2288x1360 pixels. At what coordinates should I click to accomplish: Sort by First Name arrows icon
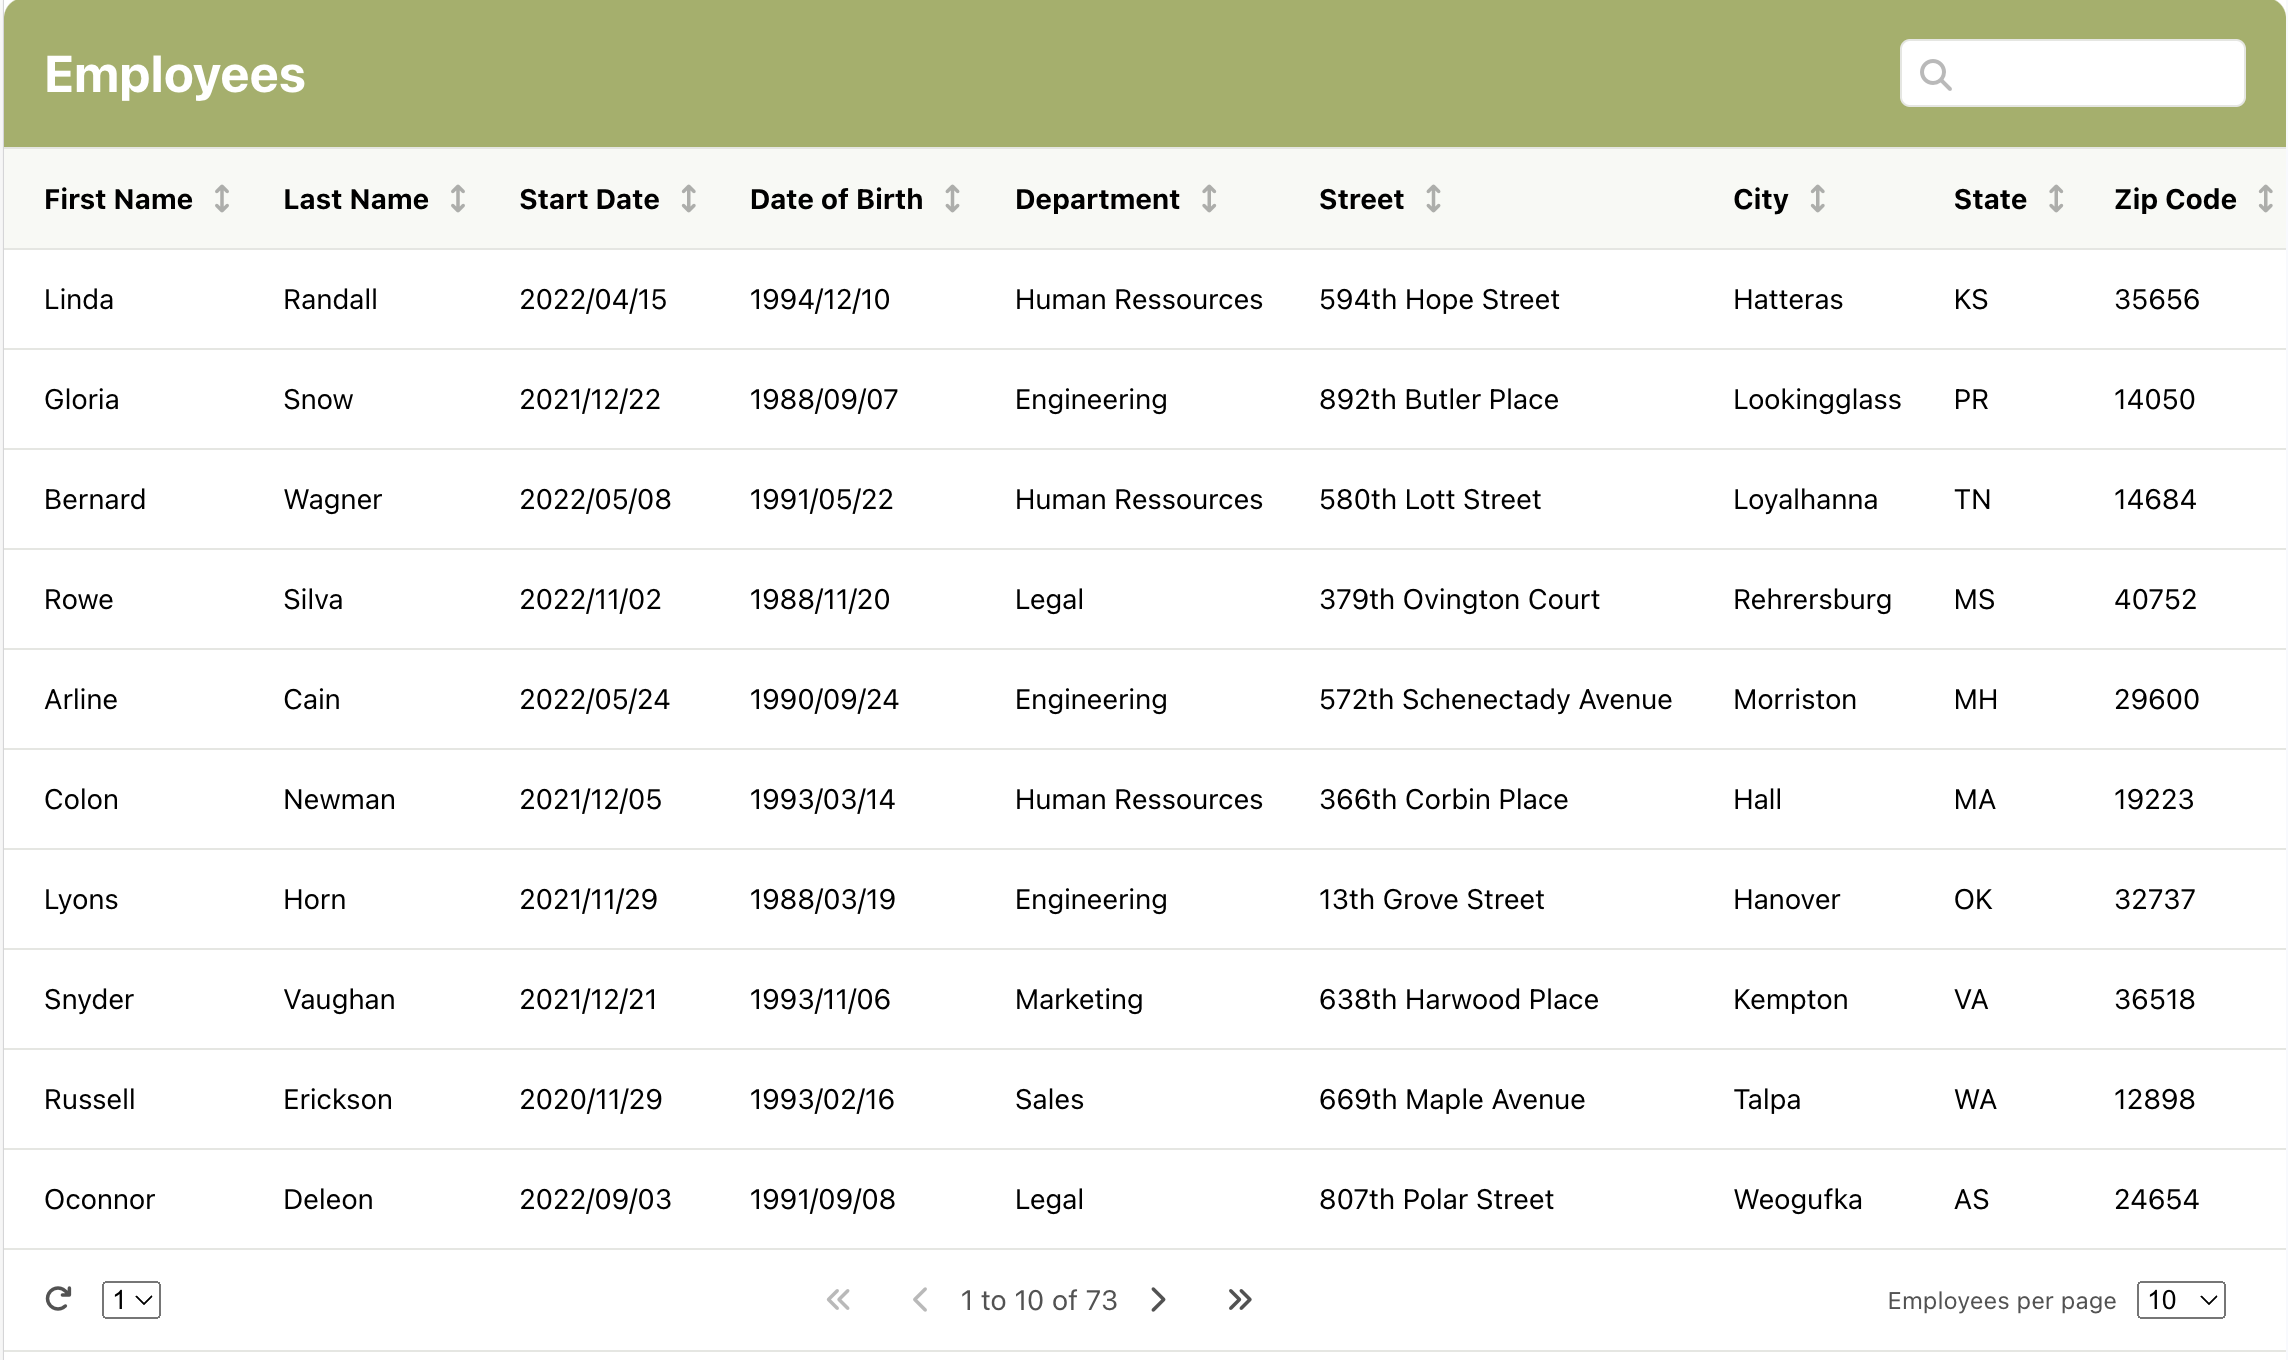[x=222, y=199]
